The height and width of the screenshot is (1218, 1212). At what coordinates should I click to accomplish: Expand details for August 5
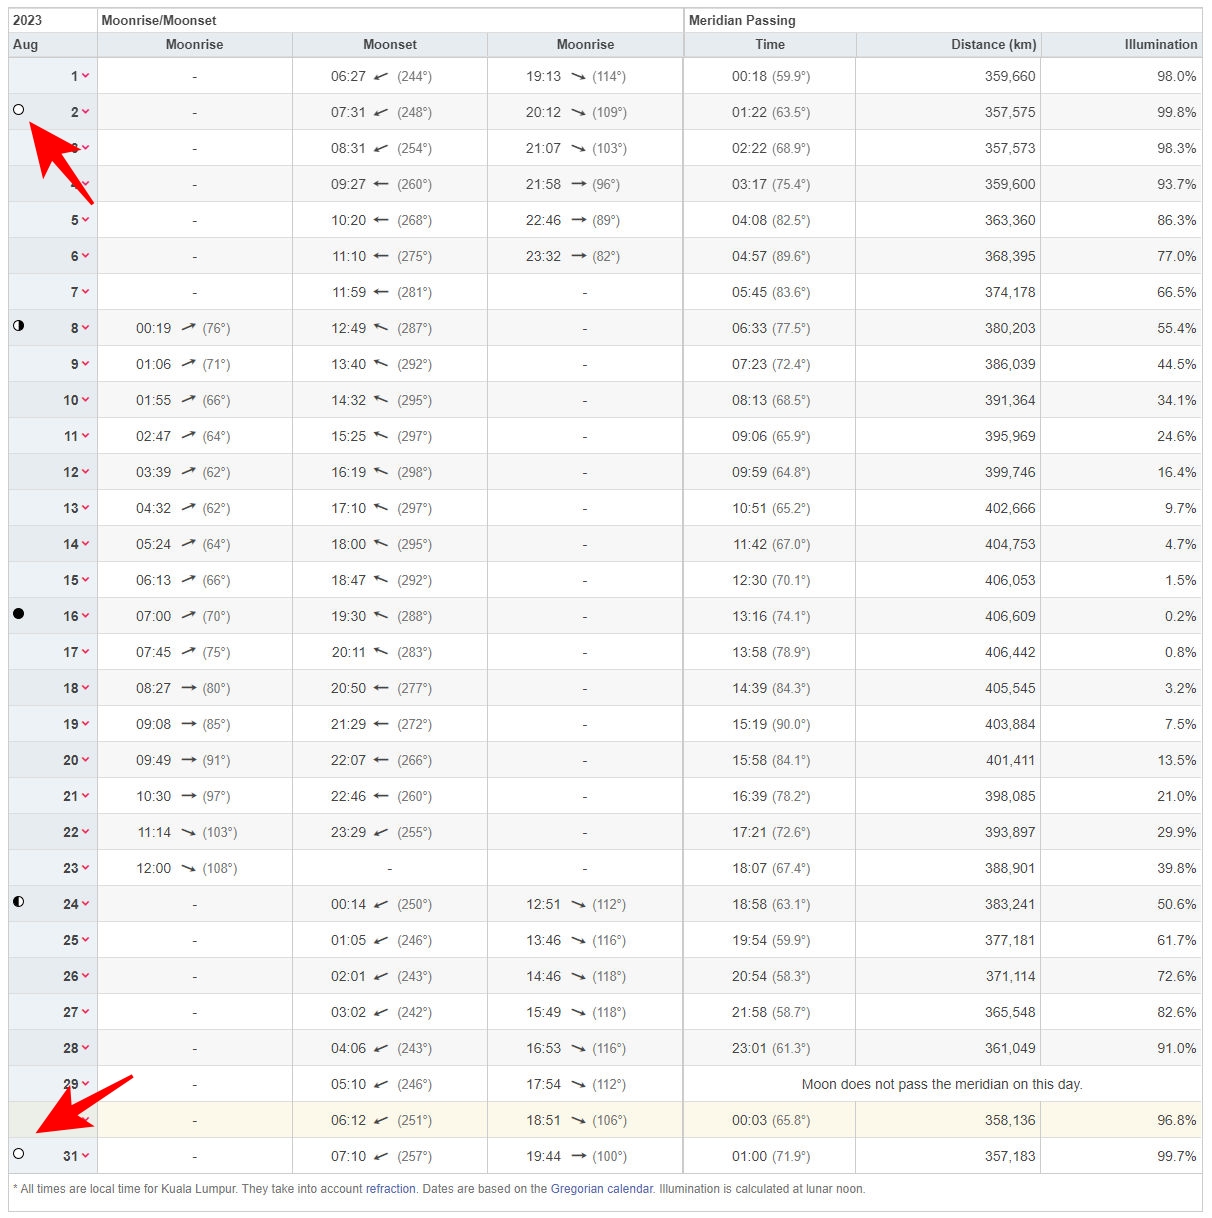pyautogui.click(x=86, y=220)
